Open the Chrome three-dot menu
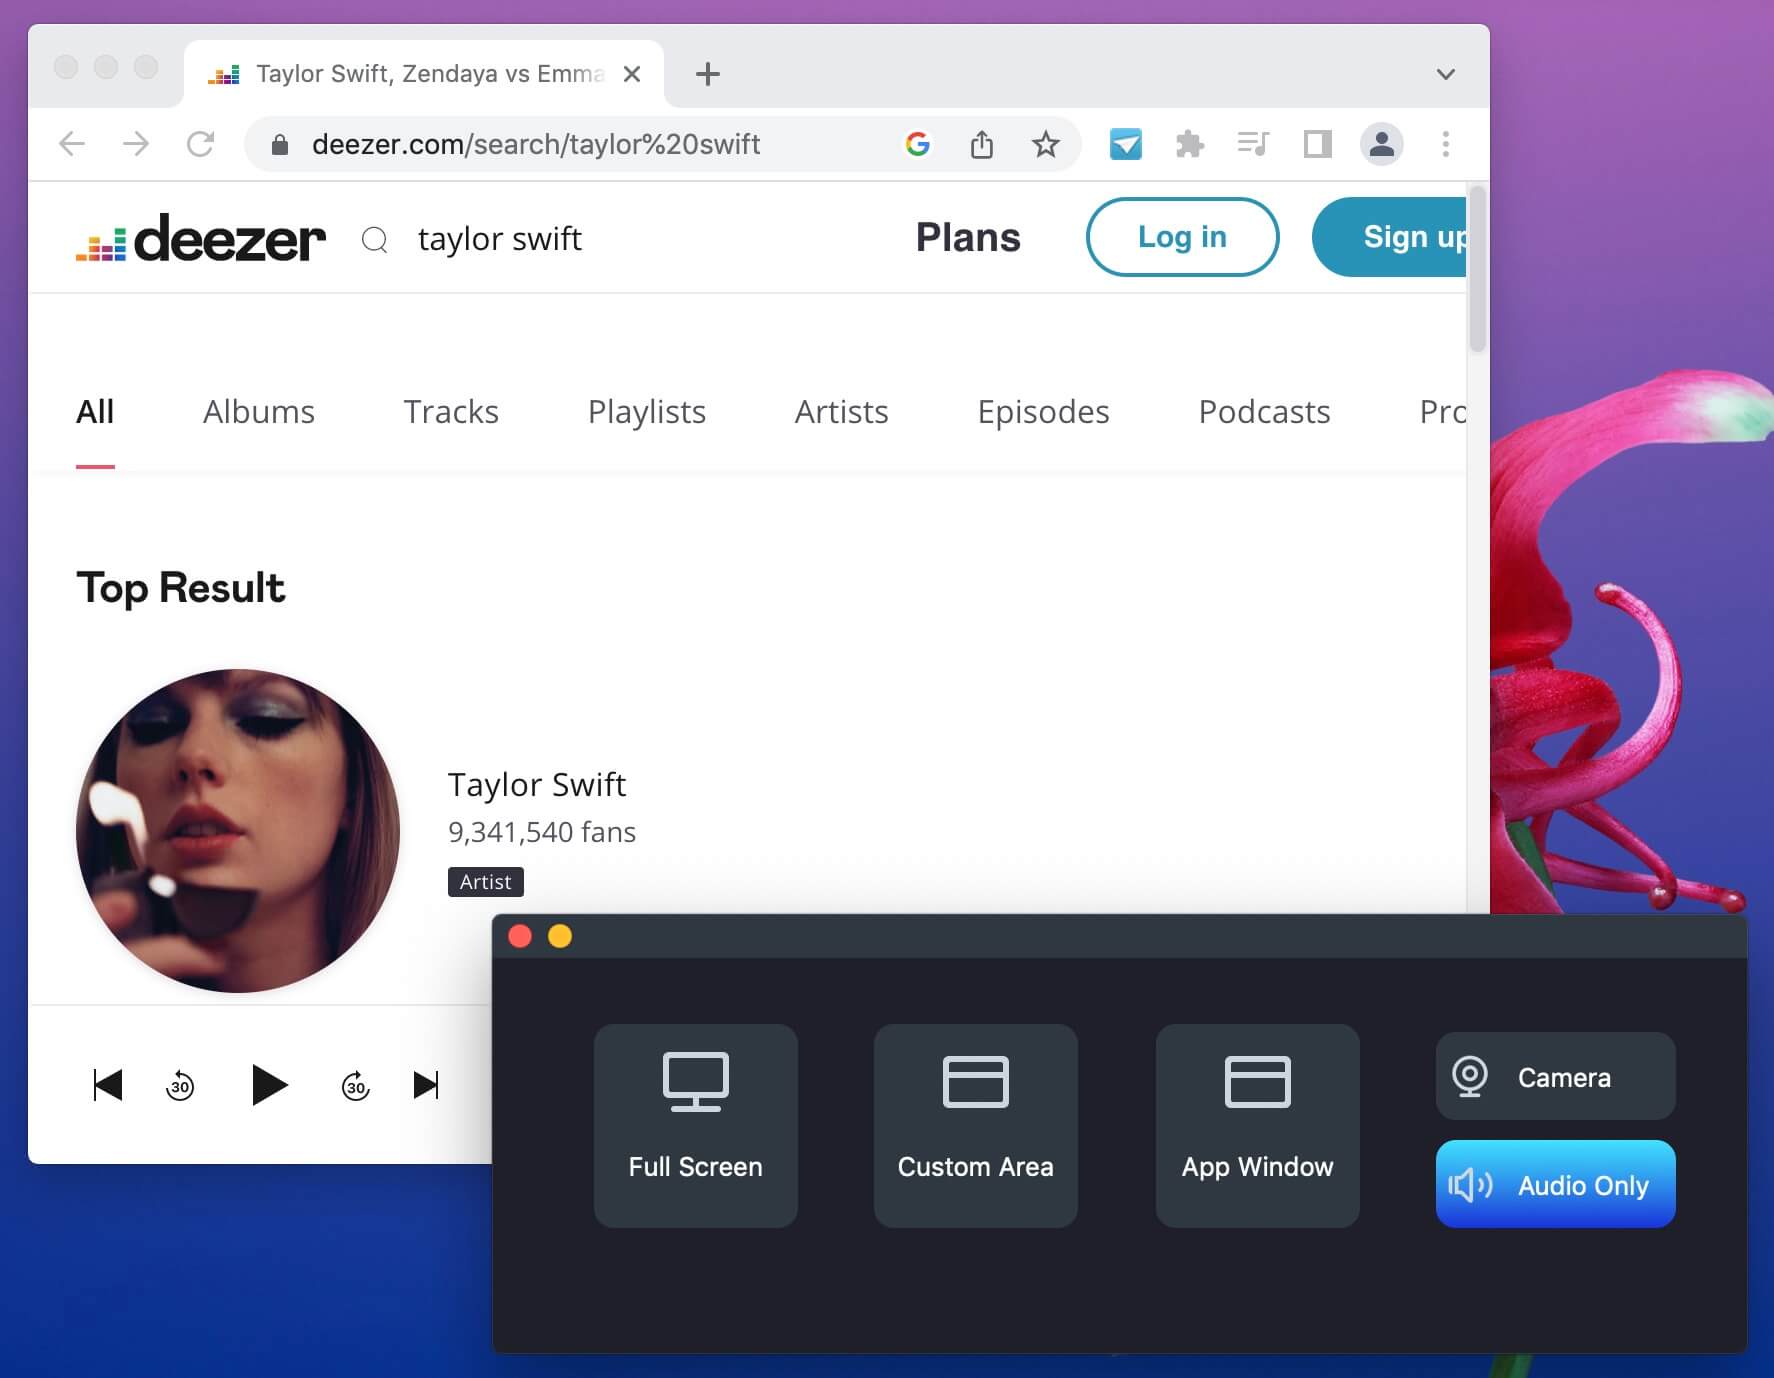This screenshot has height=1378, width=1774. coord(1446,144)
